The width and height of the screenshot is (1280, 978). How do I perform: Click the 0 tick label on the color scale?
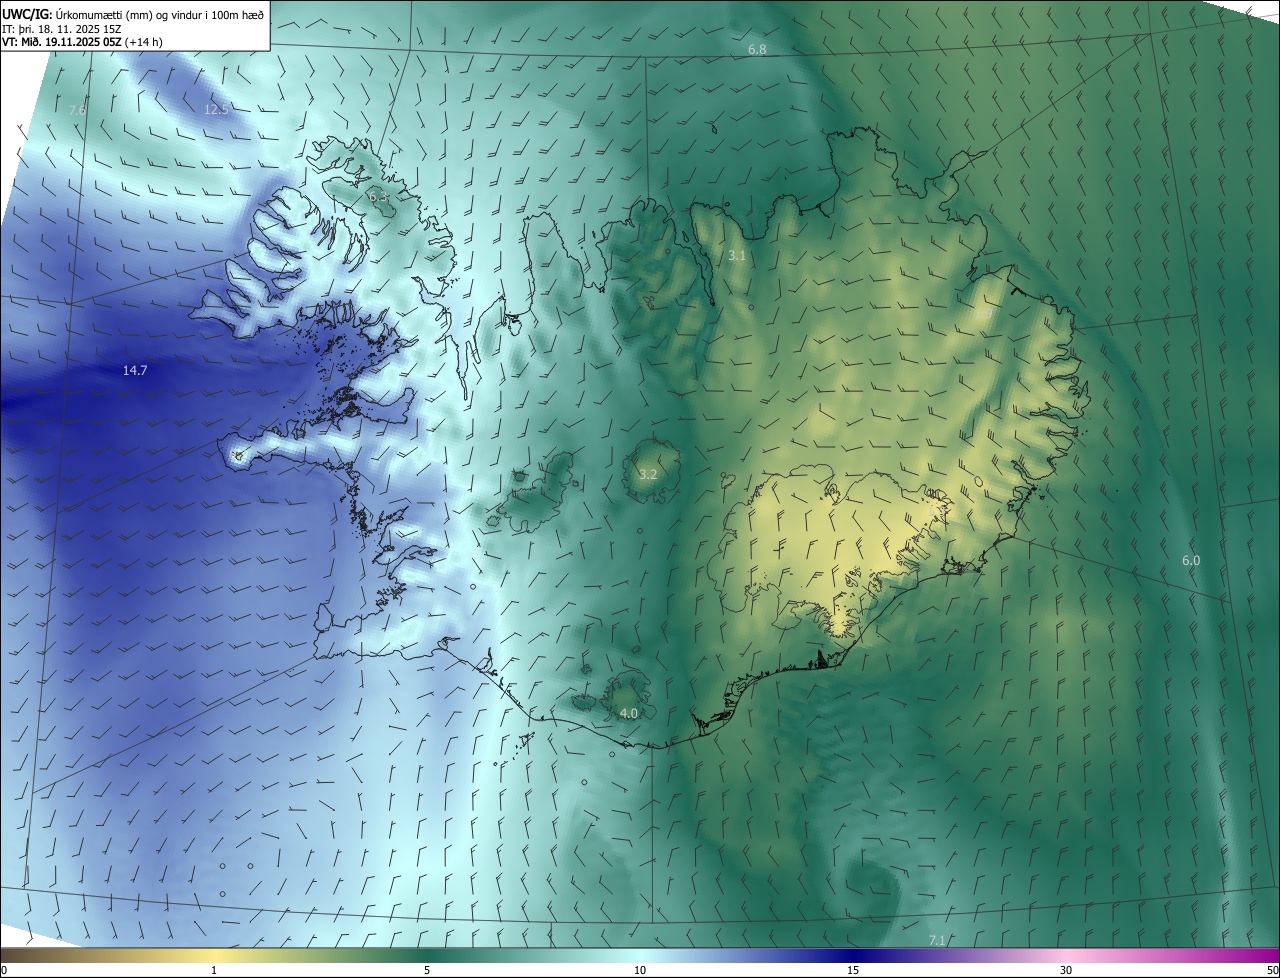click(x=4, y=970)
